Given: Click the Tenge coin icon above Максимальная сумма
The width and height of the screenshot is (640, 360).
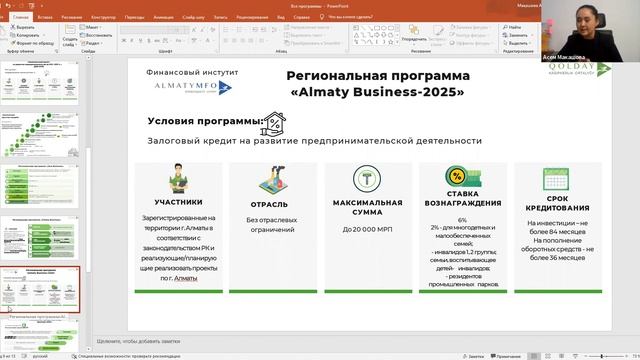Looking at the screenshot, I should (367, 178).
